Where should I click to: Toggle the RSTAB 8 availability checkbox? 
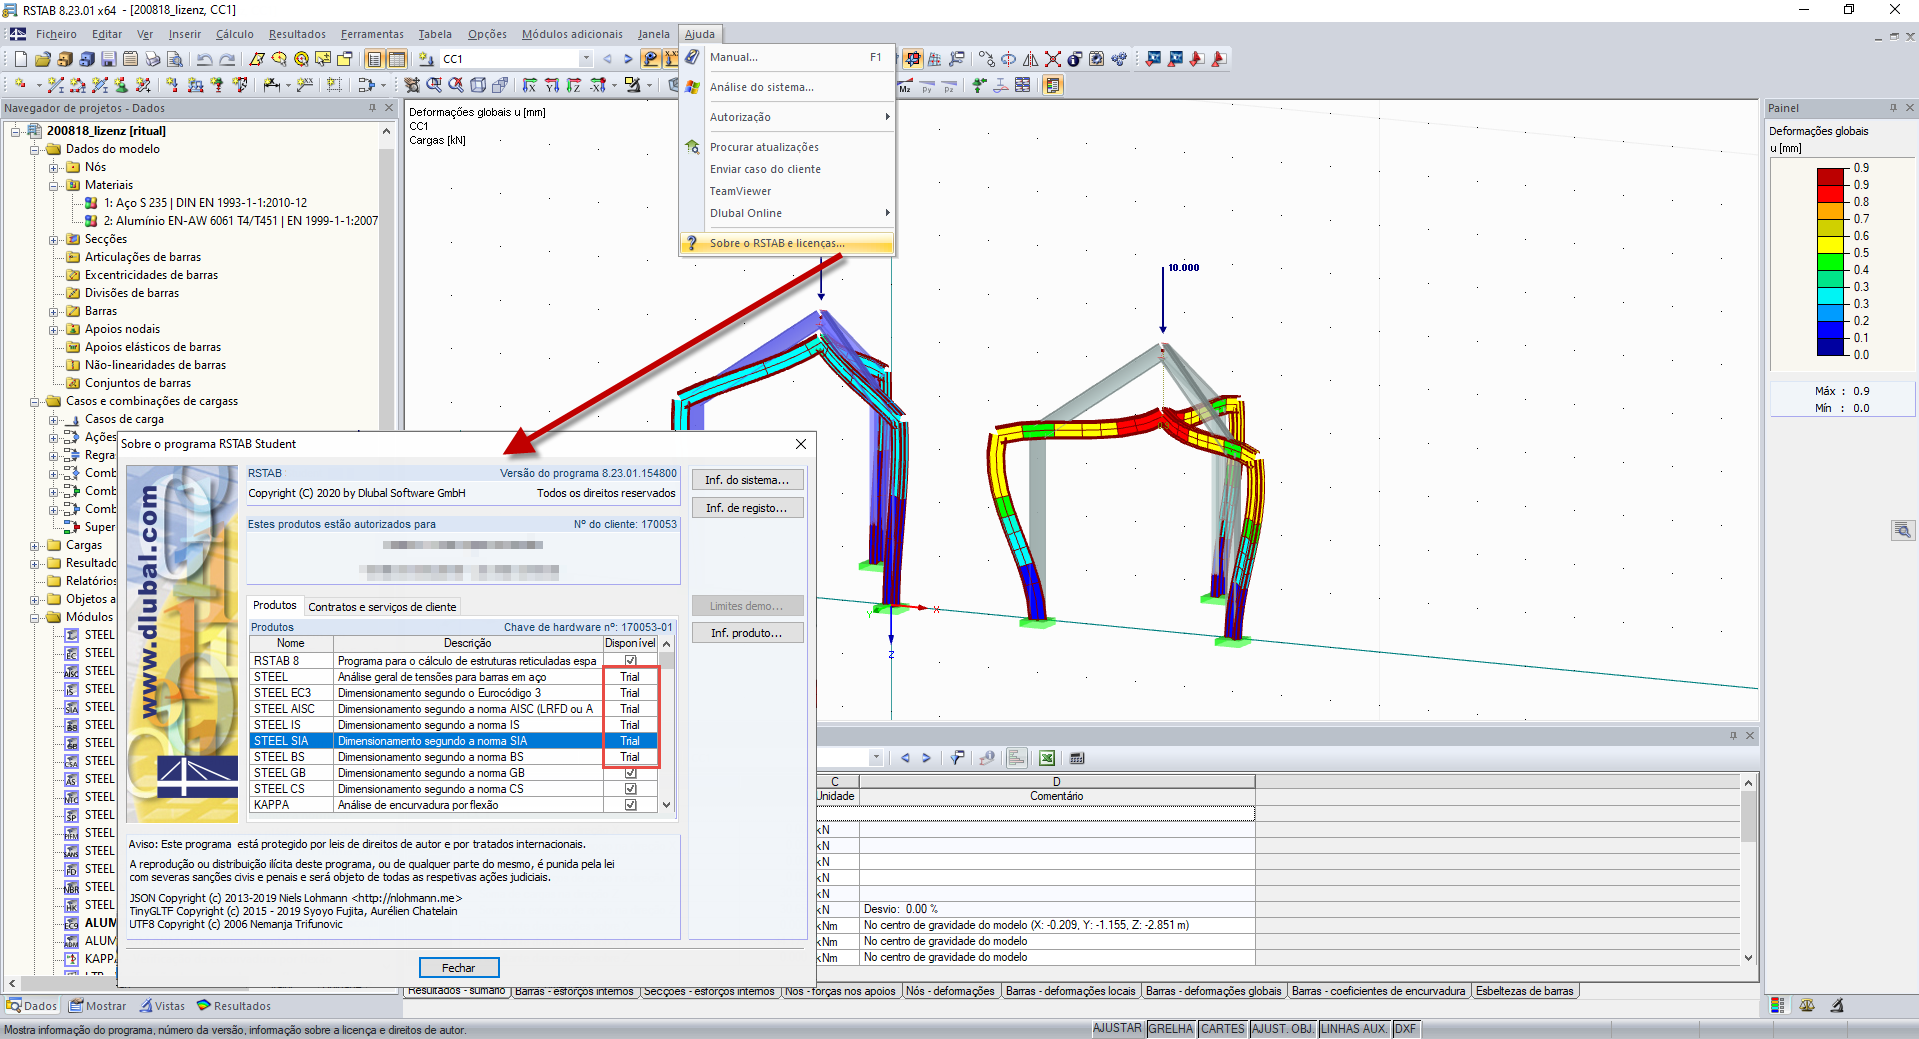(x=630, y=661)
